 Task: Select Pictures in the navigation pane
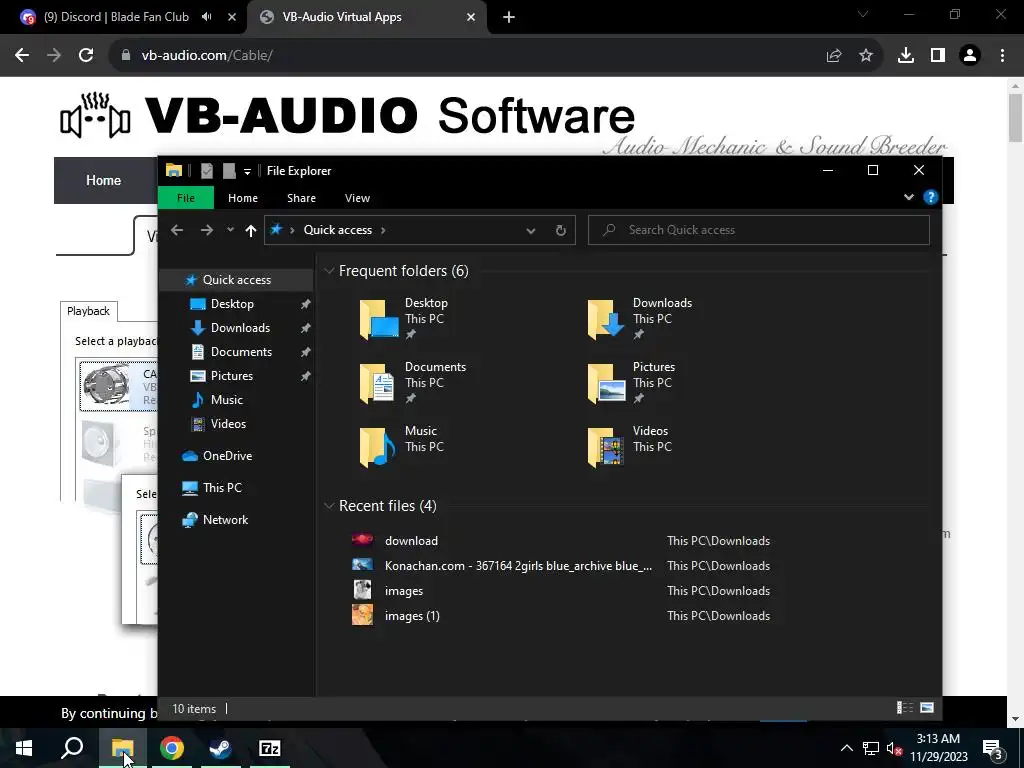click(x=232, y=376)
